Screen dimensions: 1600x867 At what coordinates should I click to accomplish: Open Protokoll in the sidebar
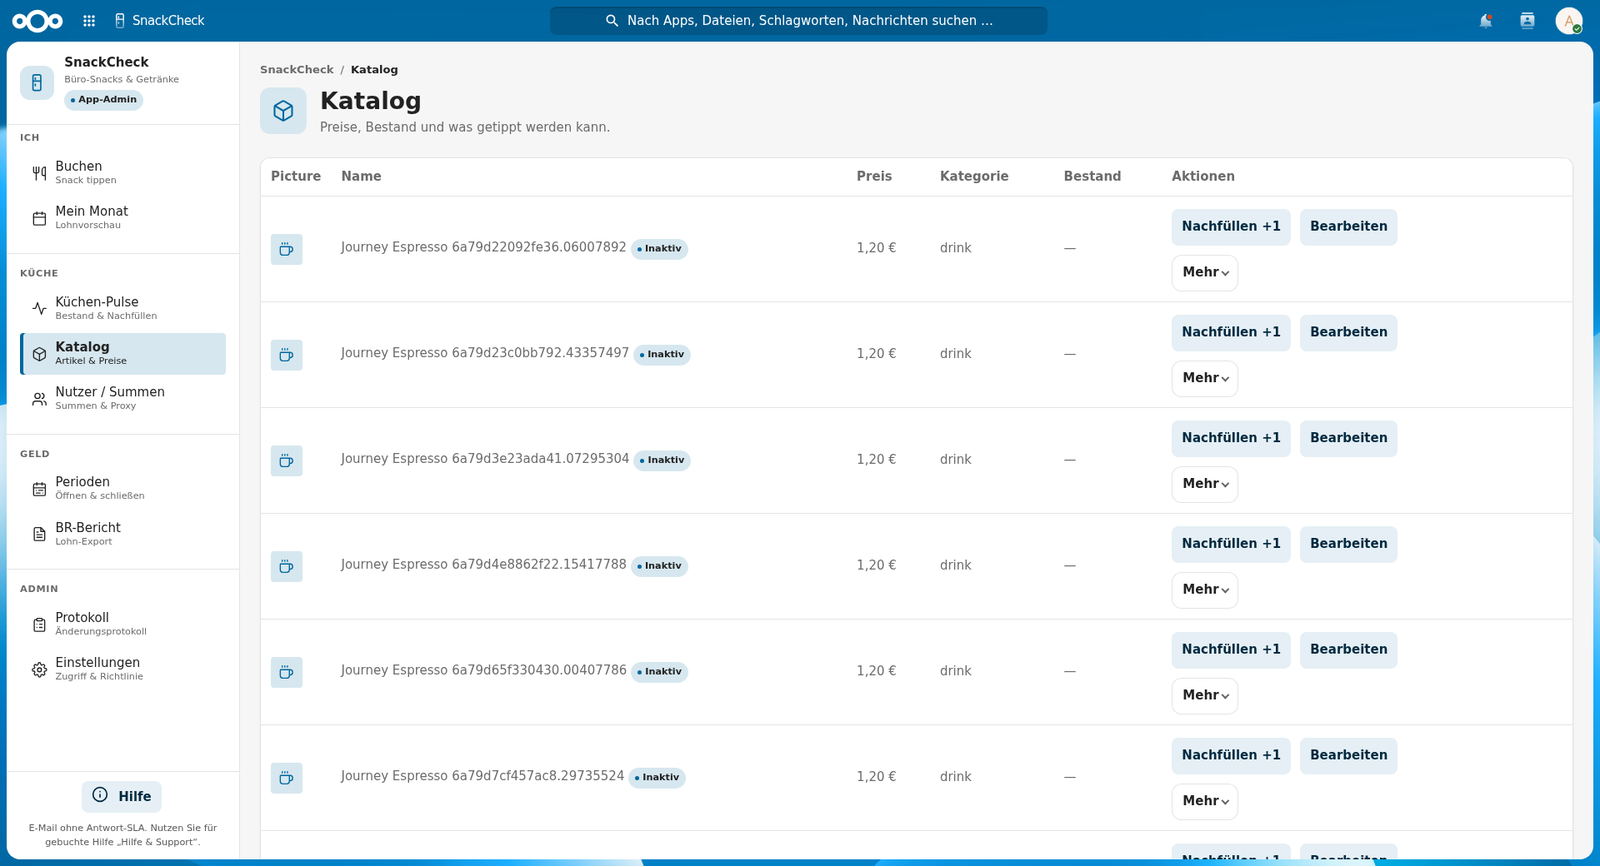[x=123, y=625]
